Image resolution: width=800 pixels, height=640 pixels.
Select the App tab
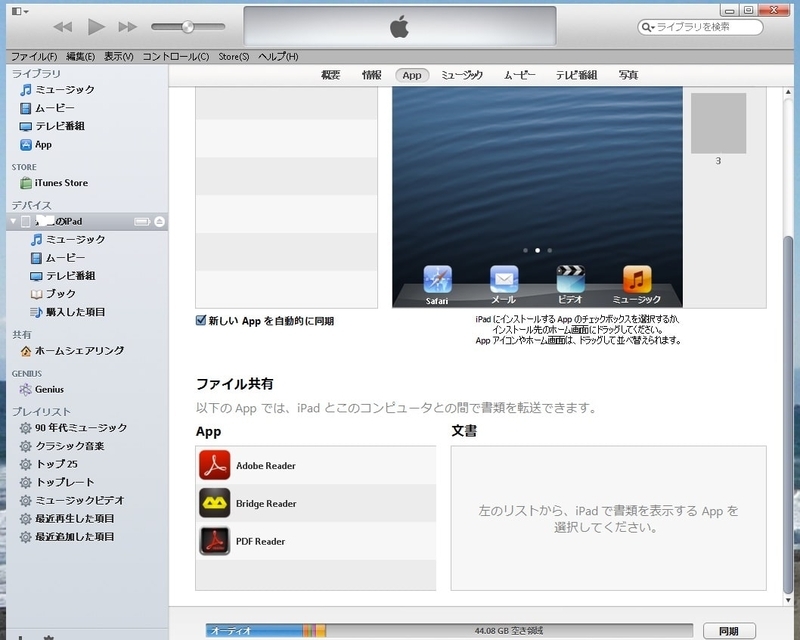point(412,75)
